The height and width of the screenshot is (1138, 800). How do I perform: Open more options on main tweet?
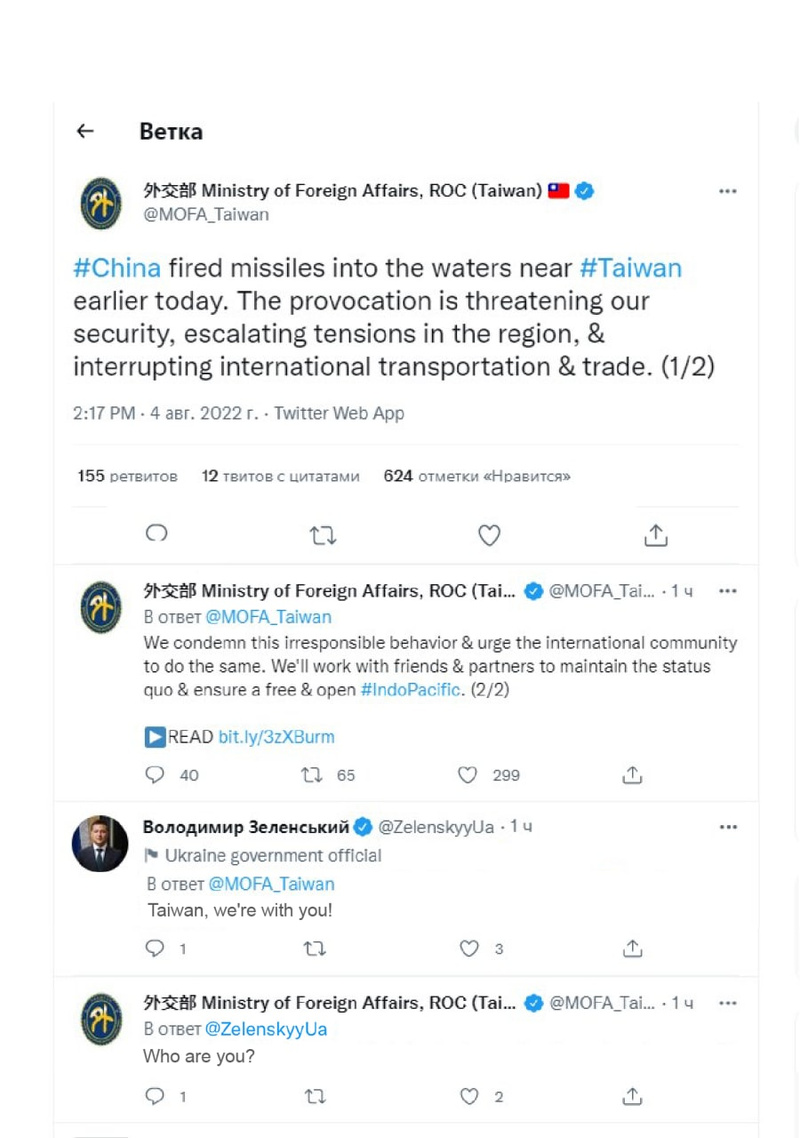pos(728,191)
